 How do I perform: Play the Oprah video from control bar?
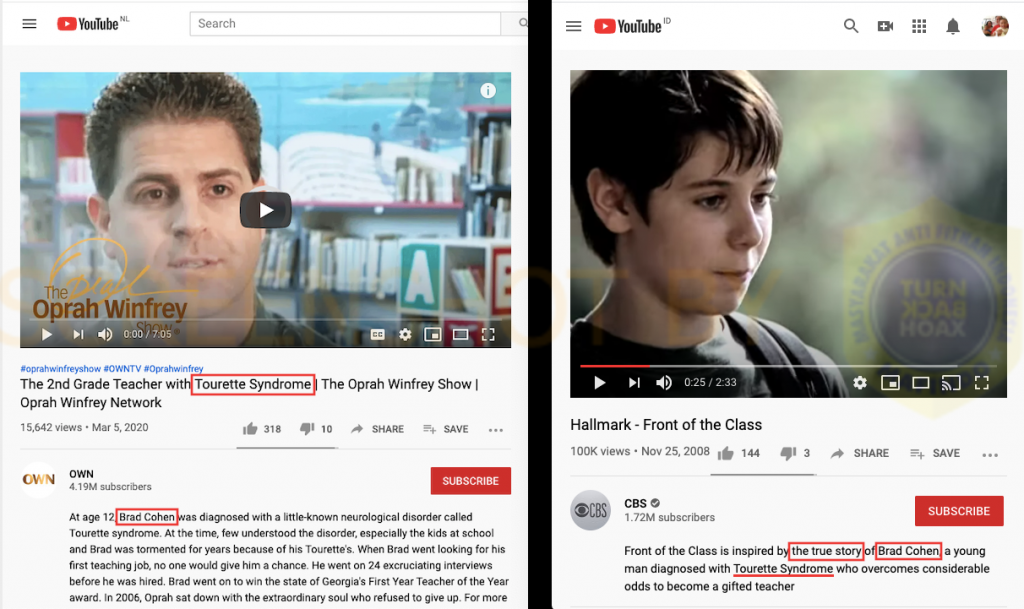coord(46,335)
